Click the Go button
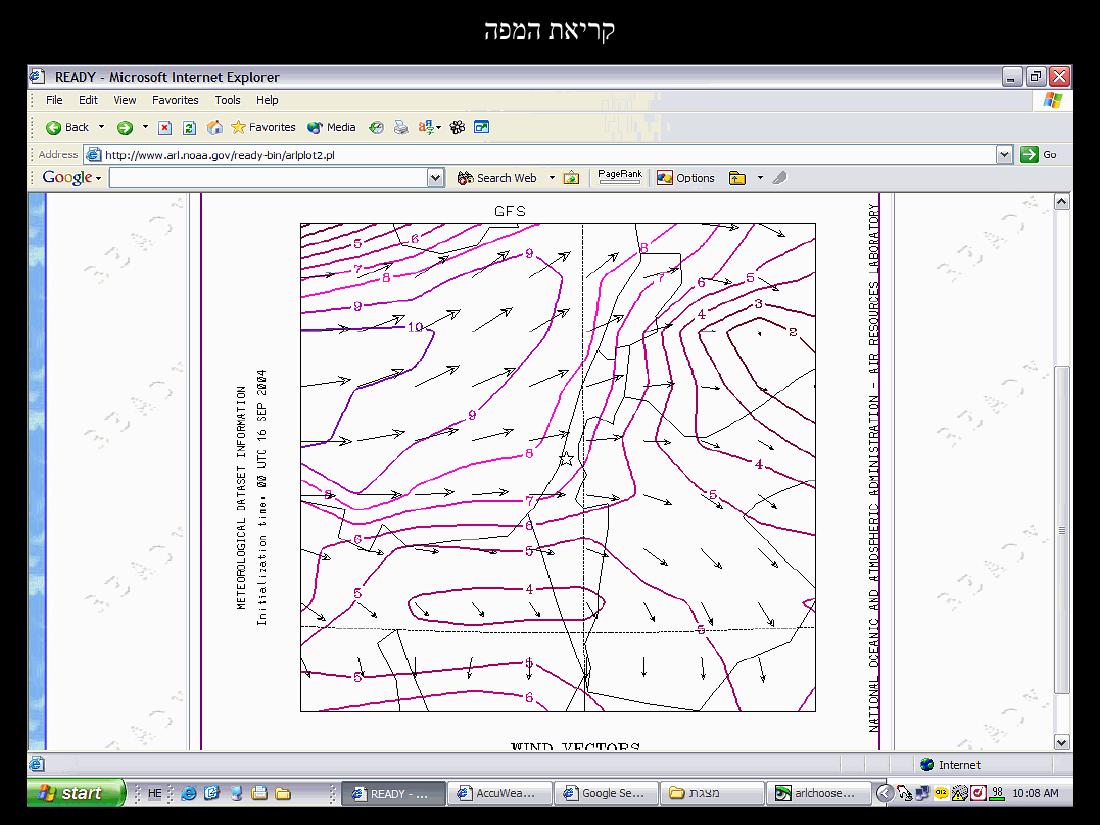This screenshot has height=825, width=1100. pos(1039,154)
